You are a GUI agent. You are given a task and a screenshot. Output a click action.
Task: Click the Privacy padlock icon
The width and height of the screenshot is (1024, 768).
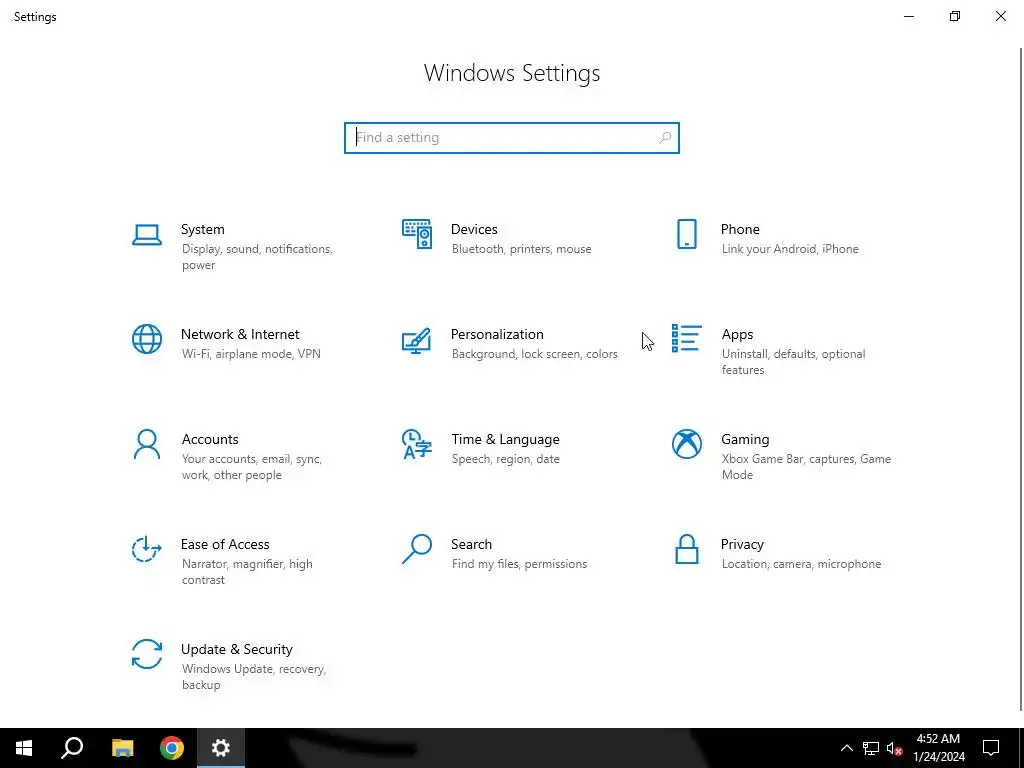coord(686,549)
